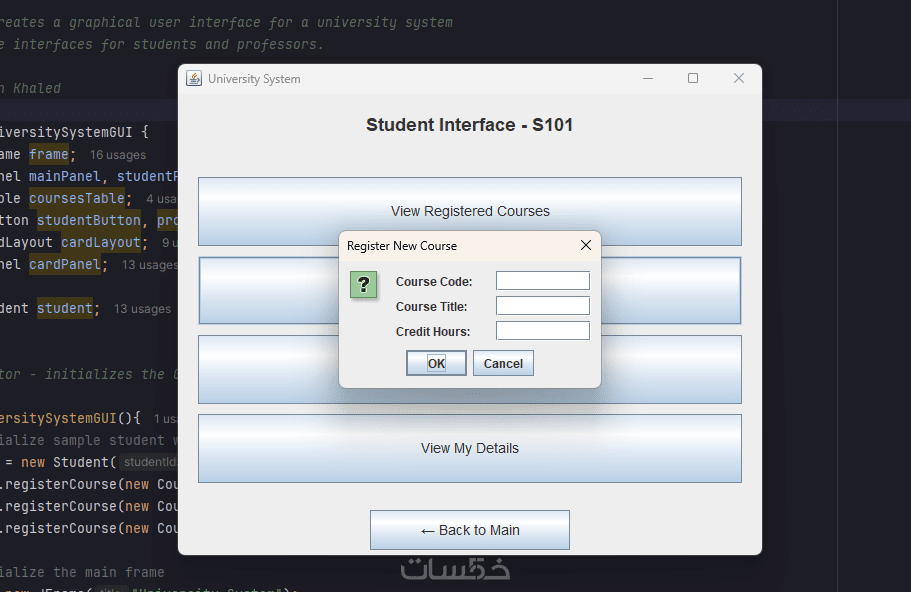Focus the Course Code input field
The image size is (911, 592).
point(543,281)
